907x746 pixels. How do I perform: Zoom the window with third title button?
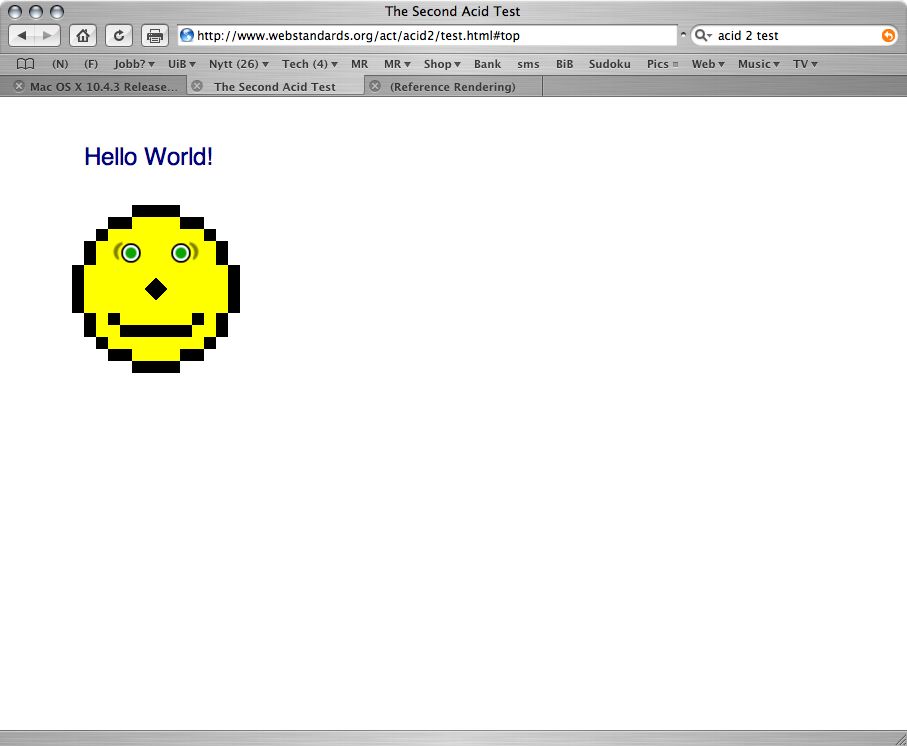pyautogui.click(x=57, y=12)
